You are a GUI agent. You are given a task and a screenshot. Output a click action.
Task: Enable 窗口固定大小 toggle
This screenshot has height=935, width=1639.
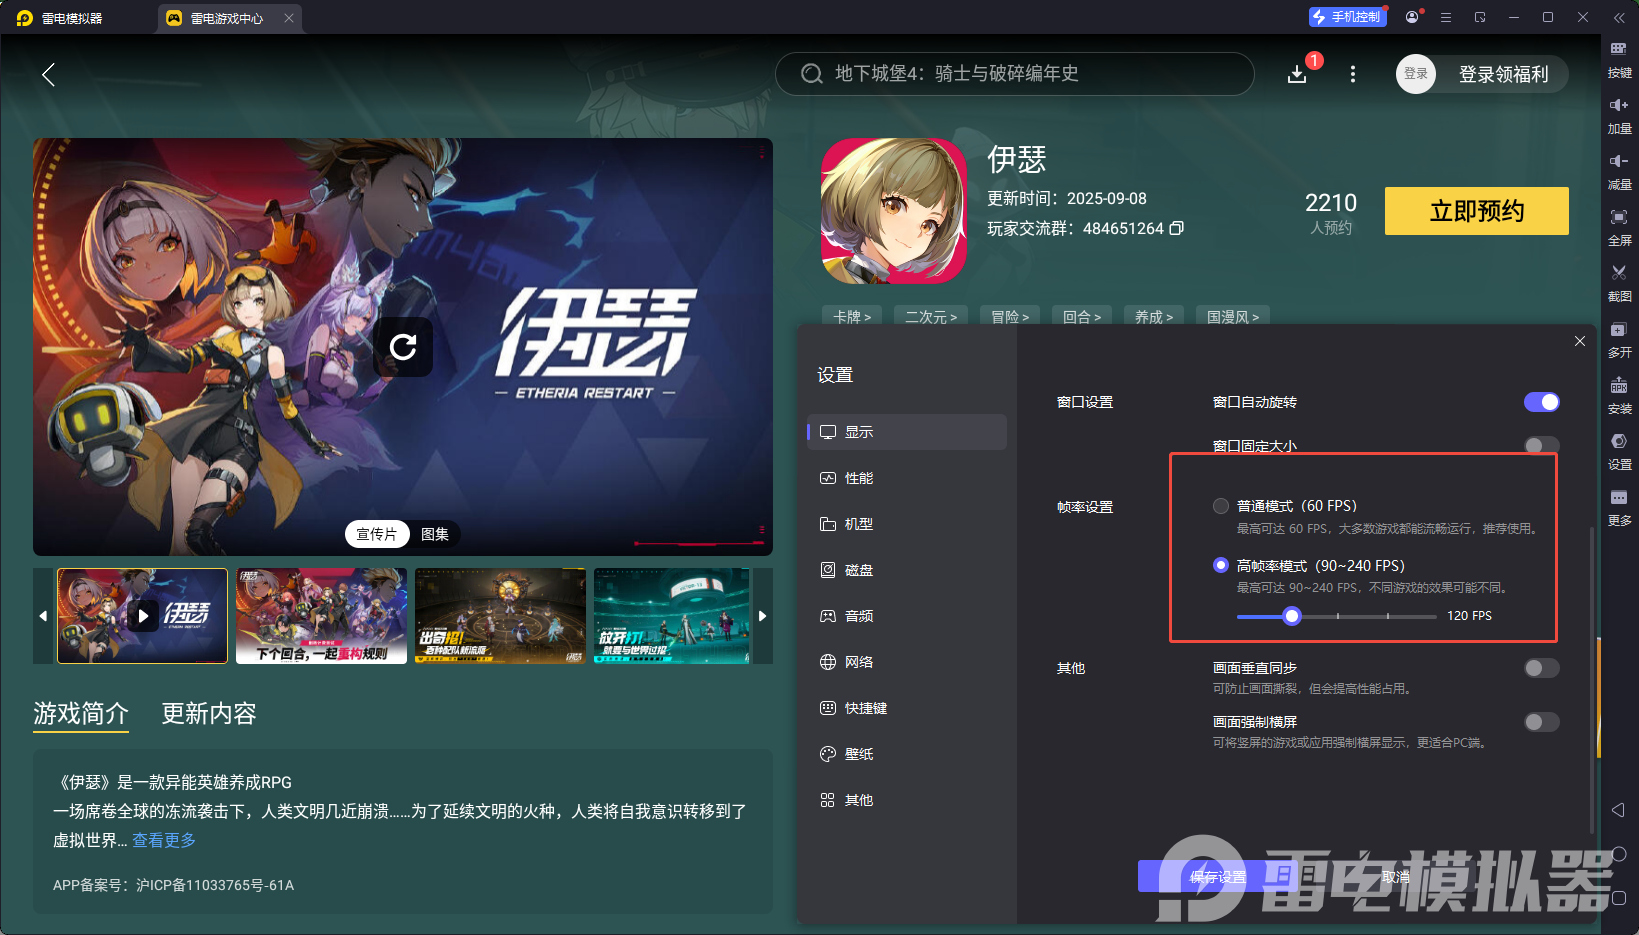1541,445
